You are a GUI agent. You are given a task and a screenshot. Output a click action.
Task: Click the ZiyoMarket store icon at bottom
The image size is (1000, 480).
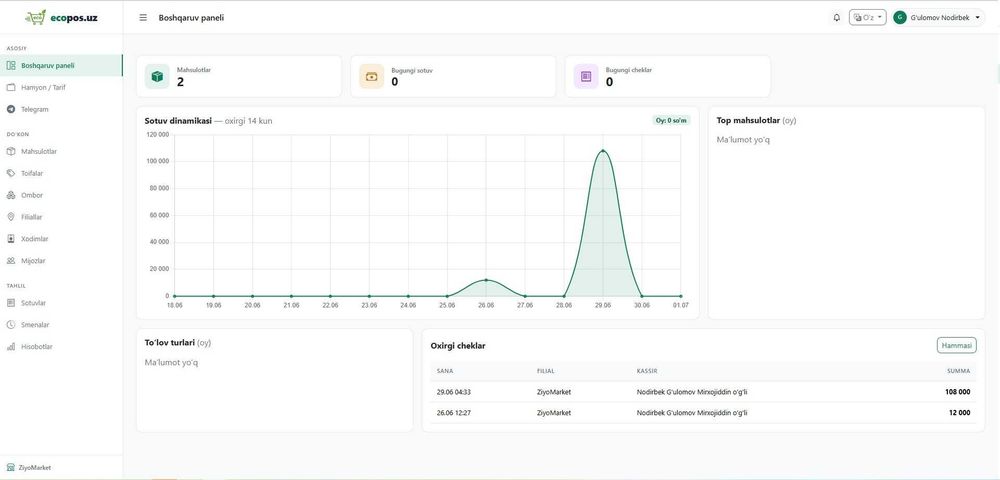tap(11, 467)
